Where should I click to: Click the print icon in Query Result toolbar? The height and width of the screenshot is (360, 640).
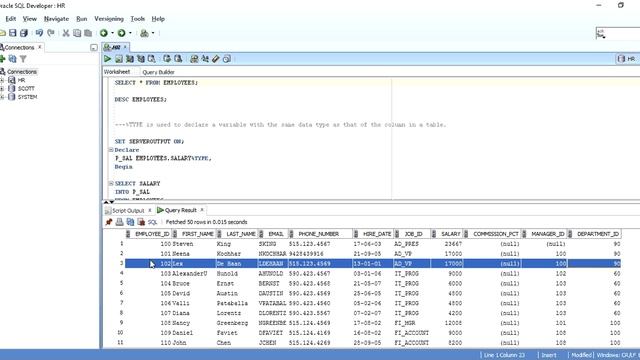[119, 222]
